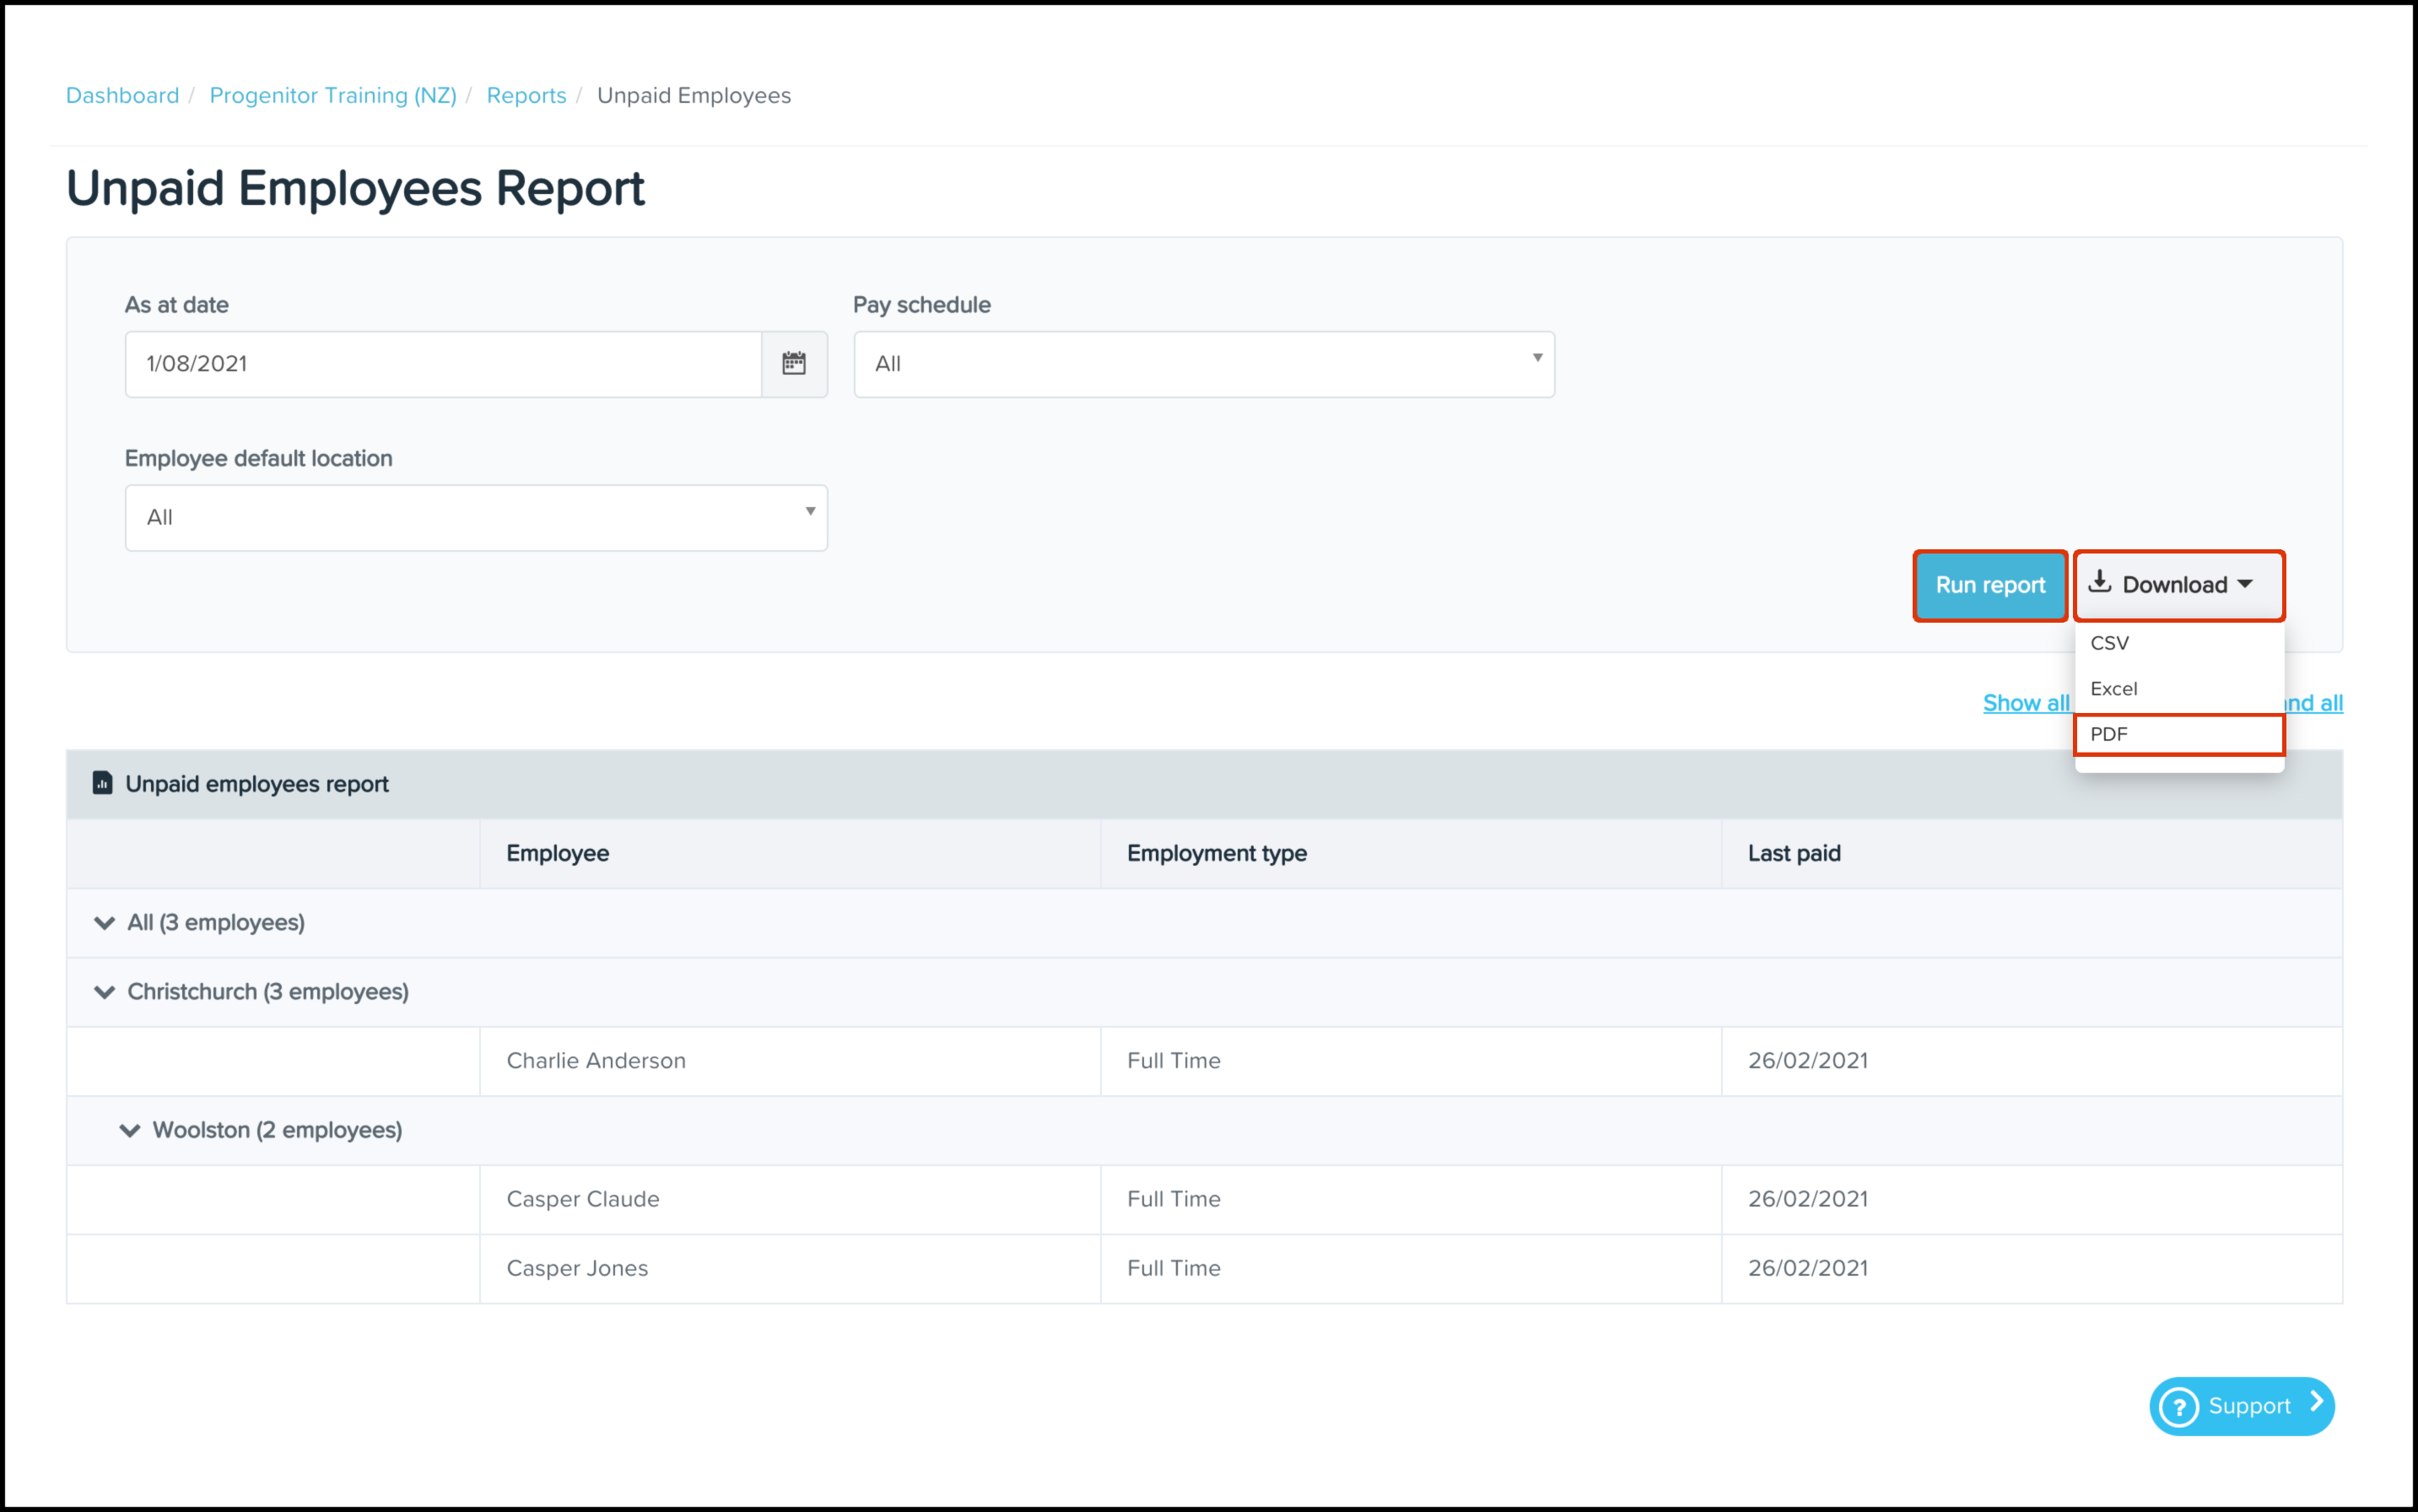The image size is (2418, 1512).
Task: Choose Excel from the Download menu
Action: tap(2114, 689)
